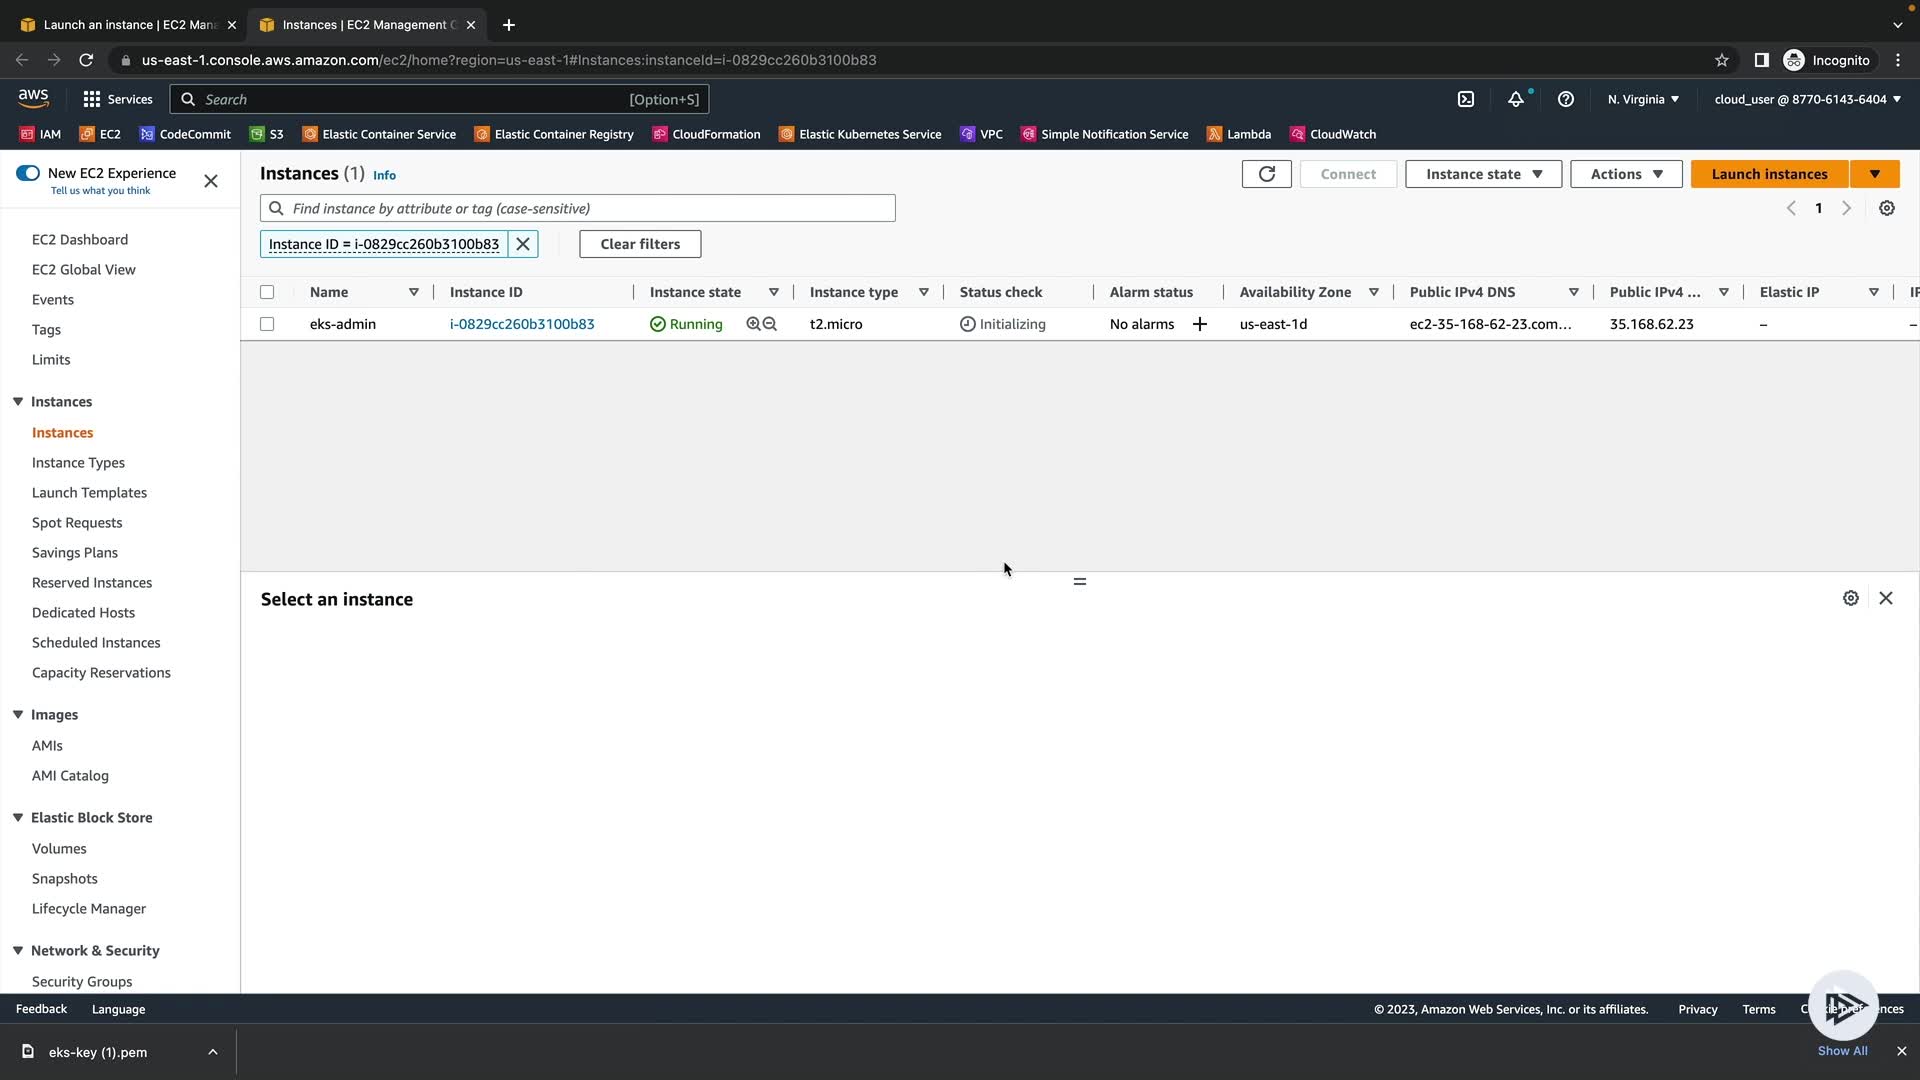The image size is (1920, 1080).
Task: Open details panel settings gear
Action: pos(1850,598)
